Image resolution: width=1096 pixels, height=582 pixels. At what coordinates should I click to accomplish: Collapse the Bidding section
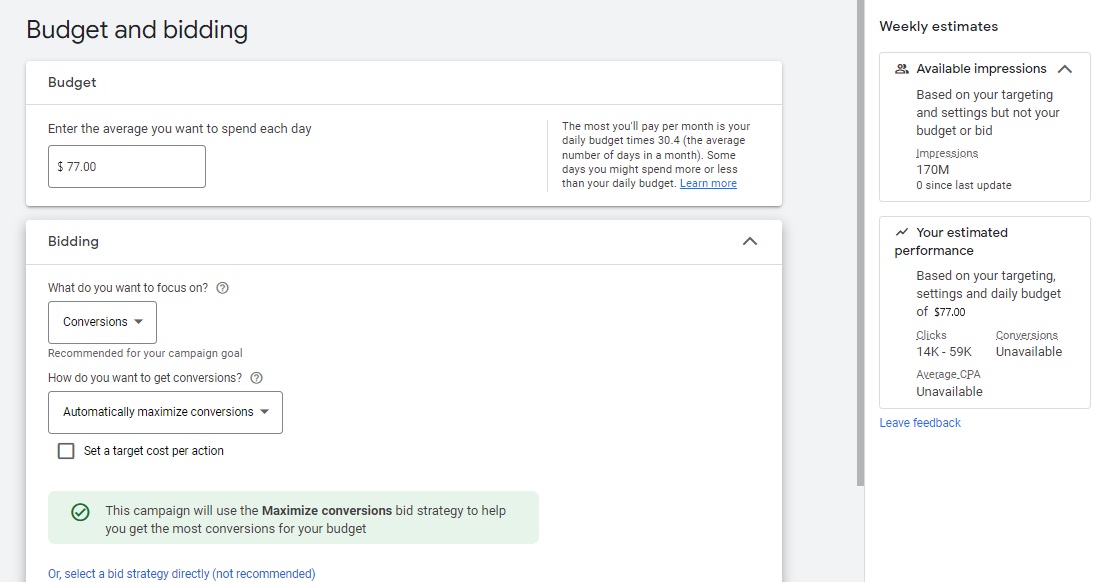(750, 241)
